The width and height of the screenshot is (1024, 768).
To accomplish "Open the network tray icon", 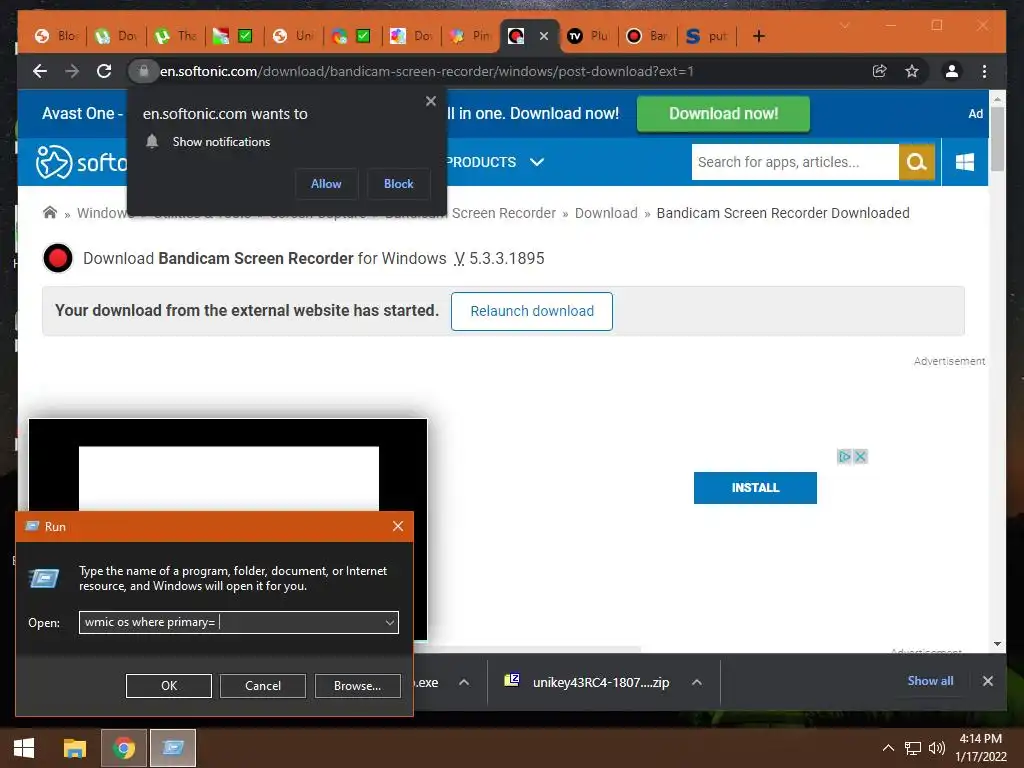I will pos(912,748).
